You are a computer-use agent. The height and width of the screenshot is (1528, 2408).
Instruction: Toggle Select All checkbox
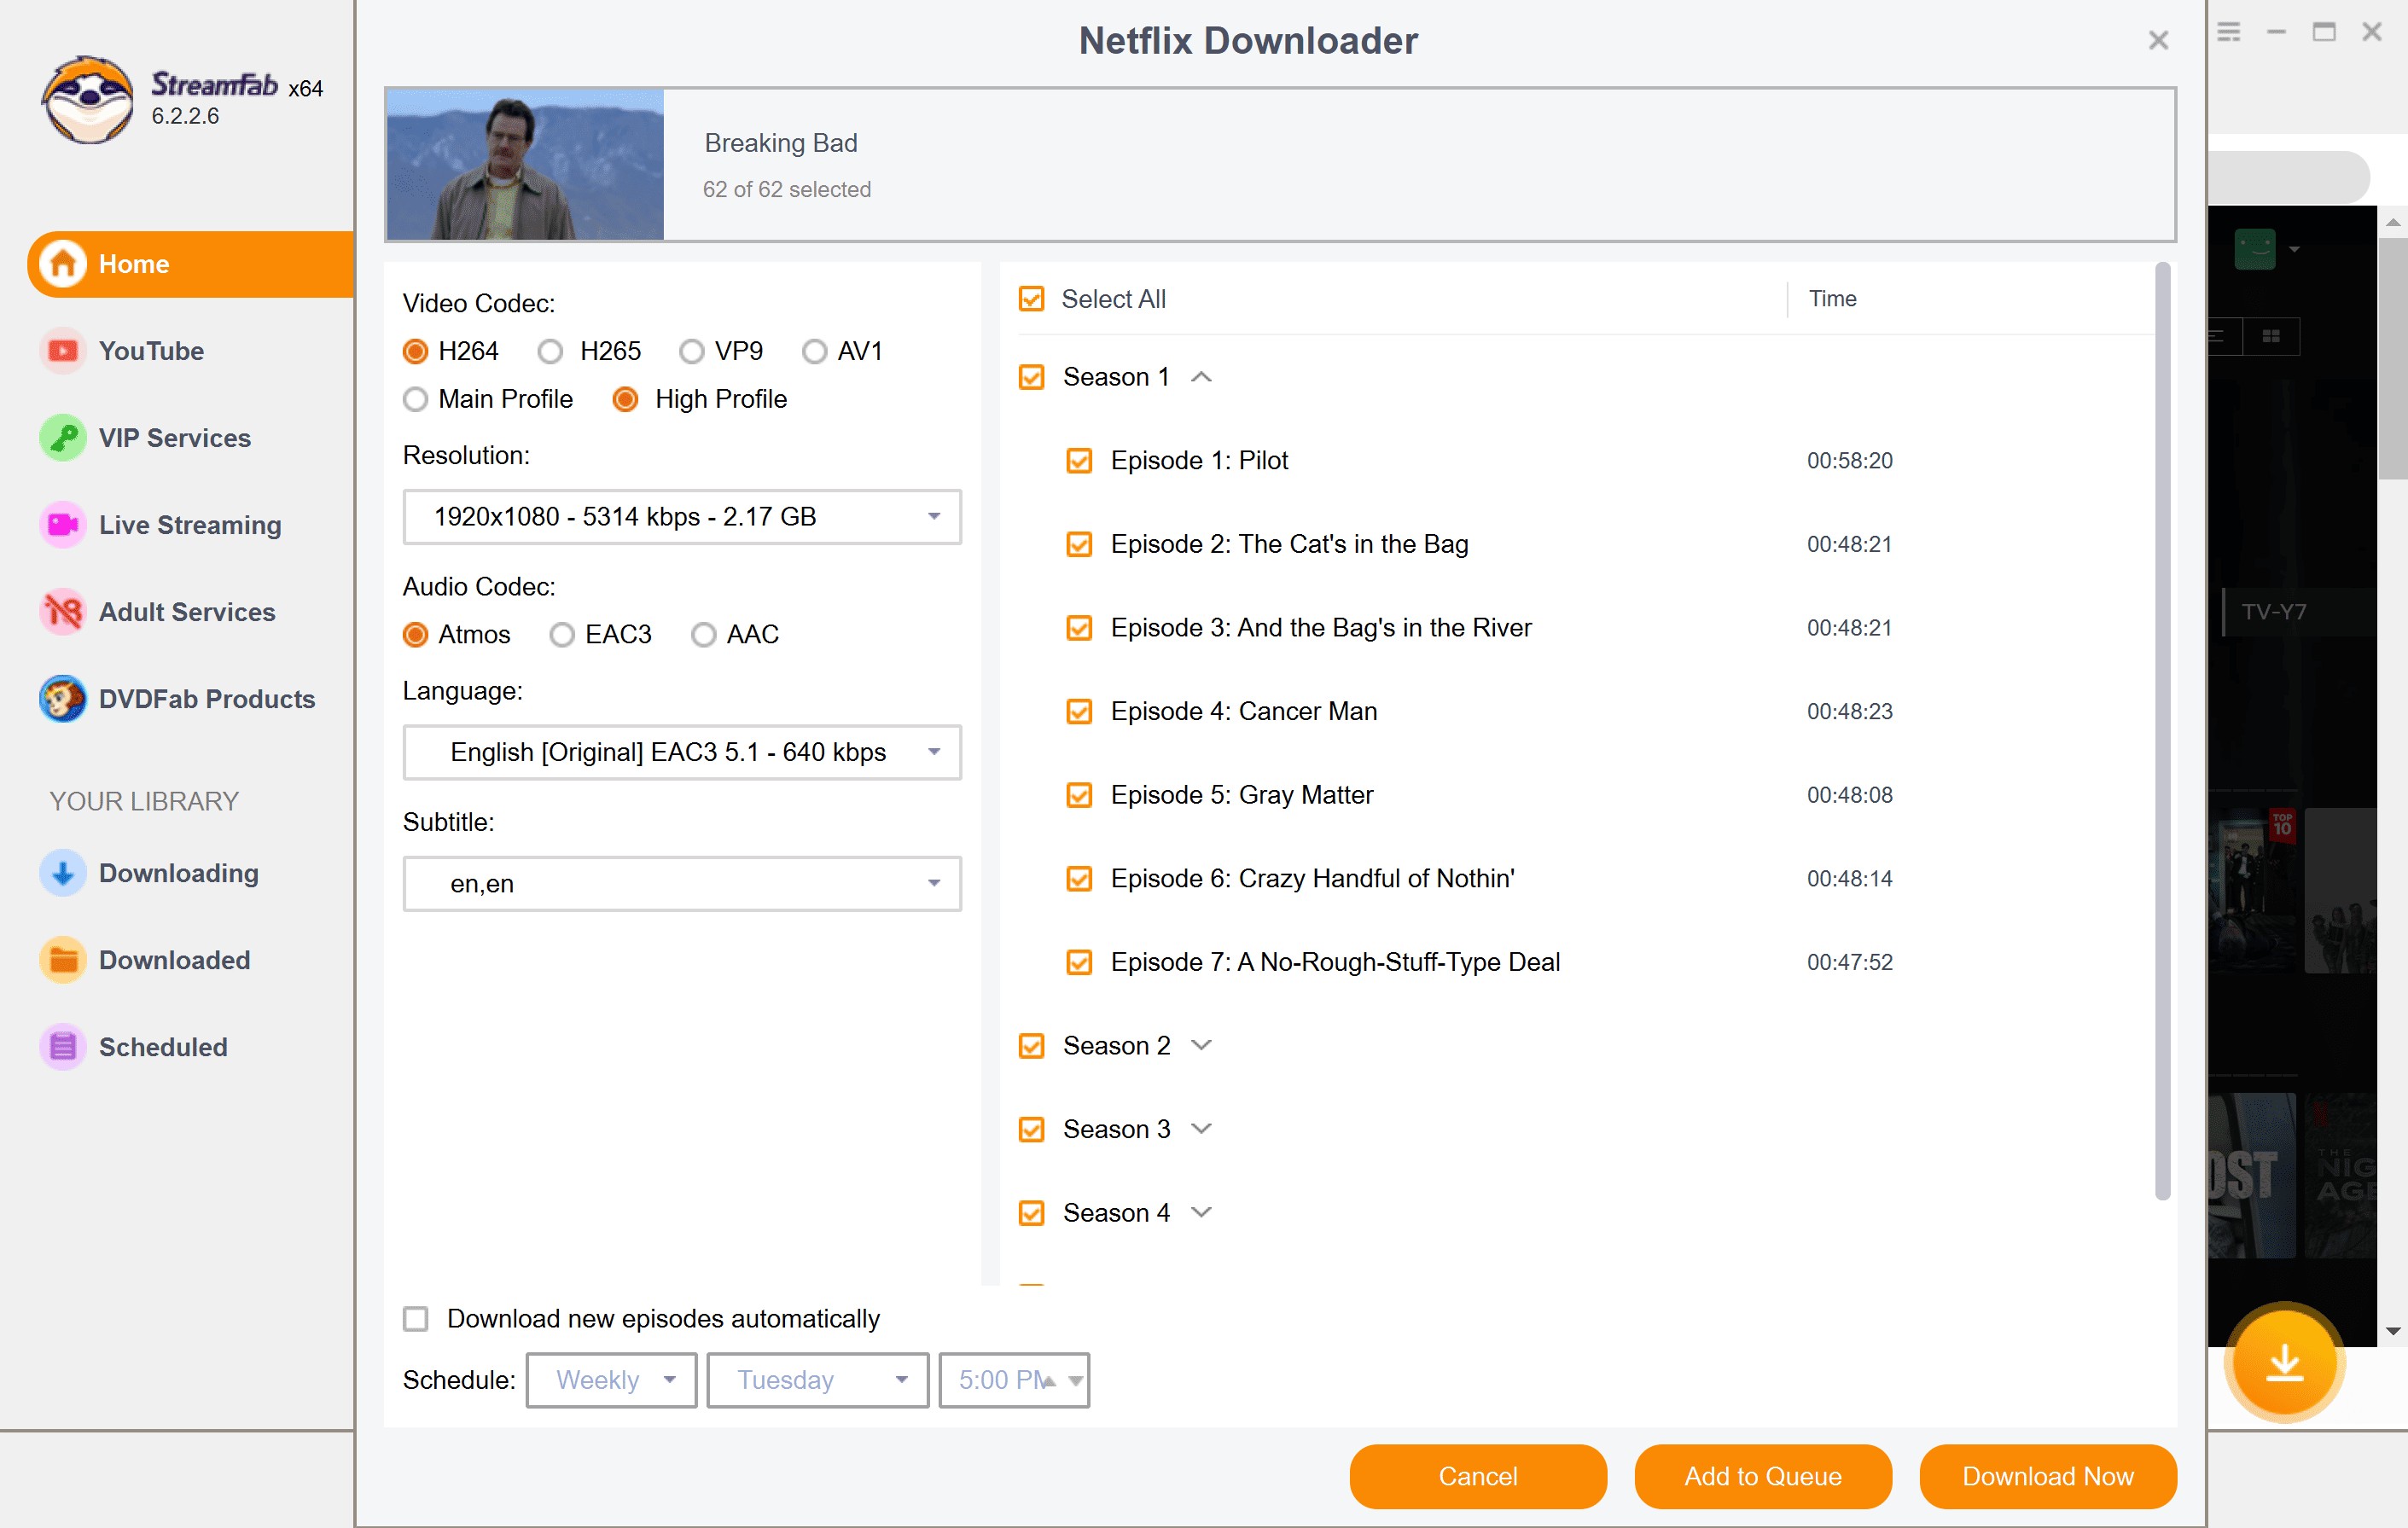pyautogui.click(x=1031, y=299)
